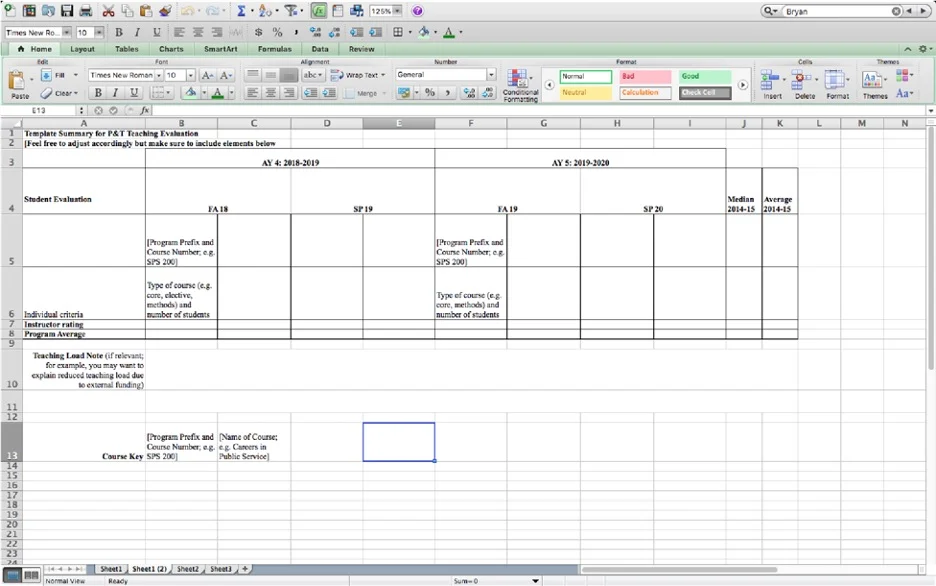936x586 pixels.
Task: Open the Times New Roman font dropdown in the ribbon
Action: point(159,75)
